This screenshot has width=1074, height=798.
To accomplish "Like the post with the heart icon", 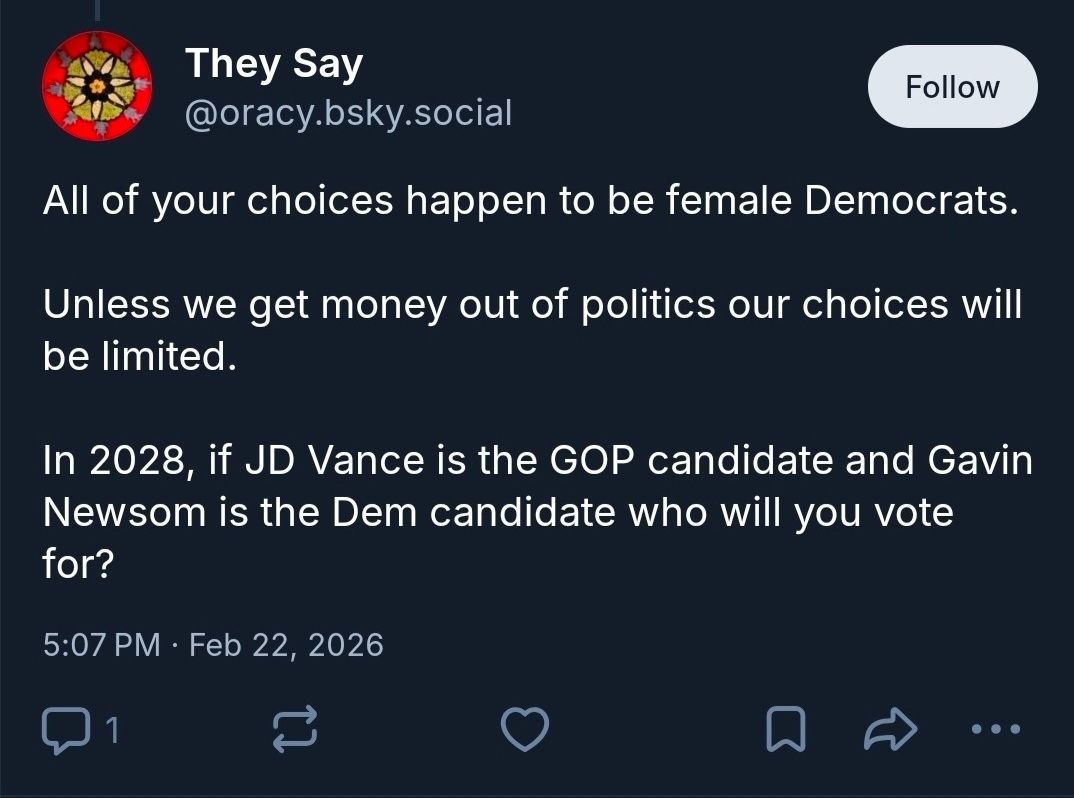I will (x=524, y=730).
